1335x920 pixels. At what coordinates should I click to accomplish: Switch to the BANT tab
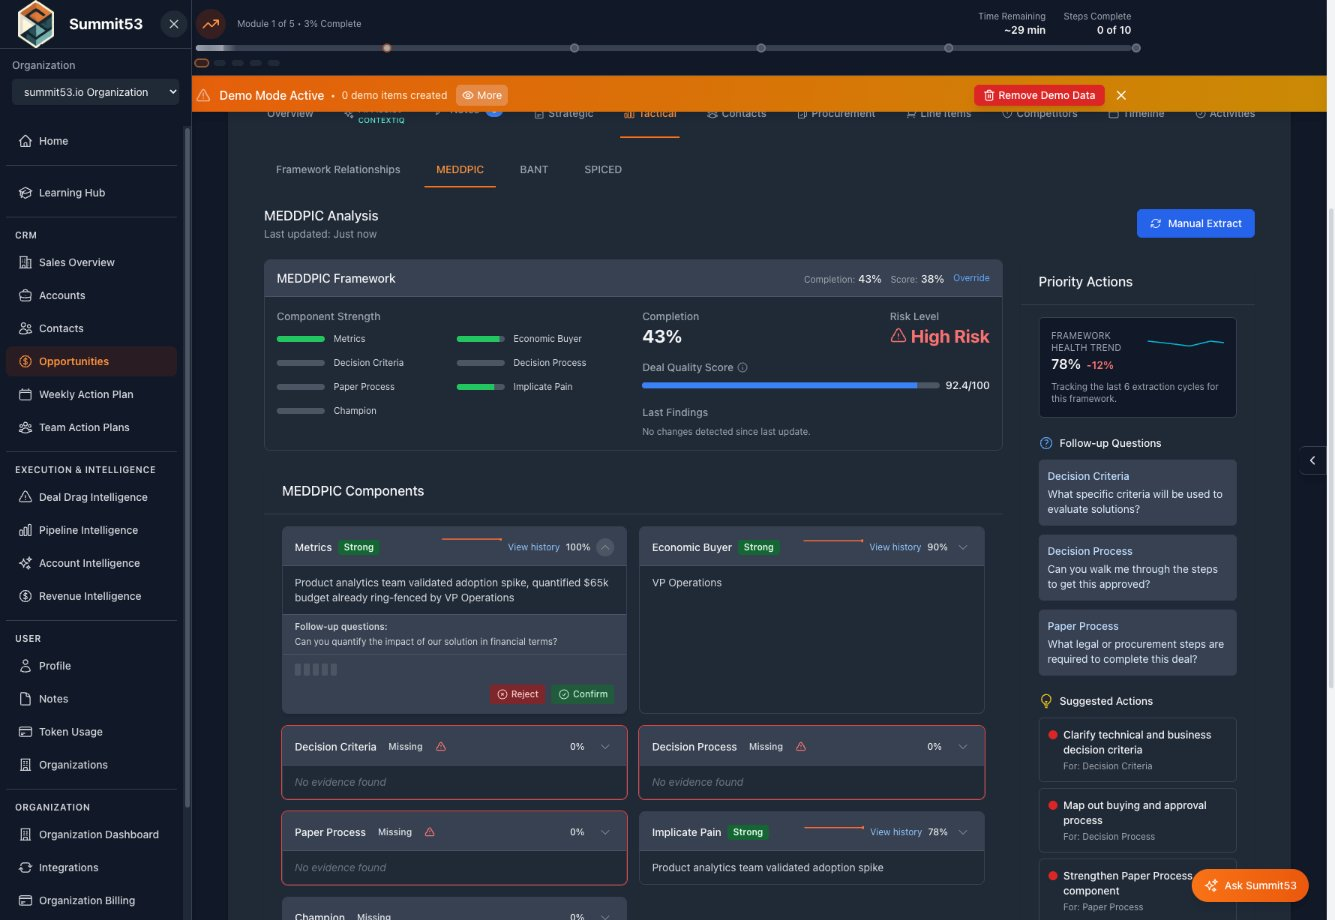point(533,169)
